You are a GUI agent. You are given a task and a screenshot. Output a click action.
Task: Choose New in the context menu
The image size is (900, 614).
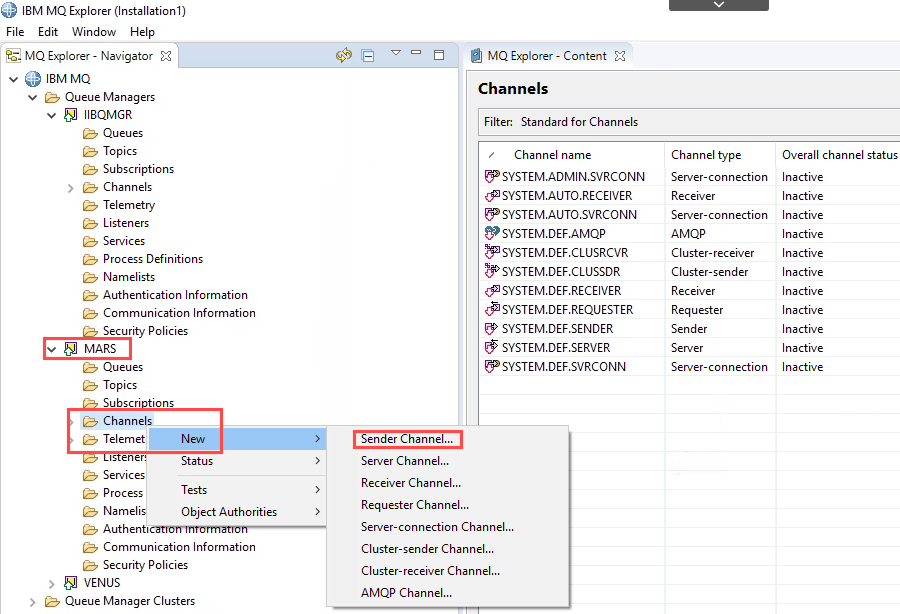[237, 439]
